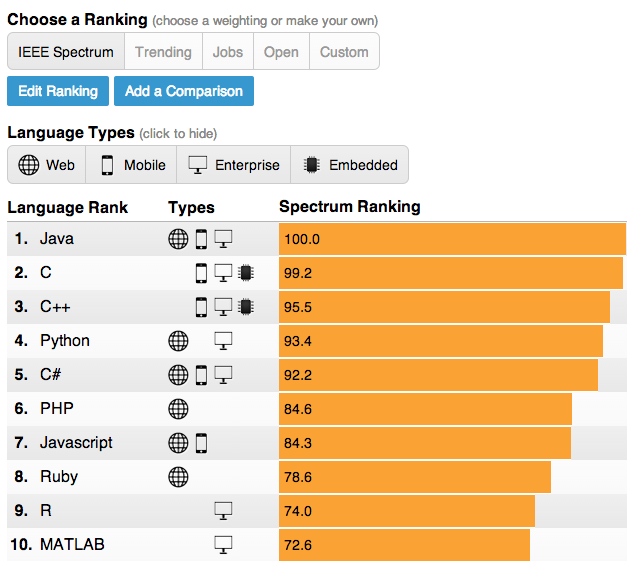Click the 74.0 score value for R
Screen dimensions: 635x561
click(298, 511)
